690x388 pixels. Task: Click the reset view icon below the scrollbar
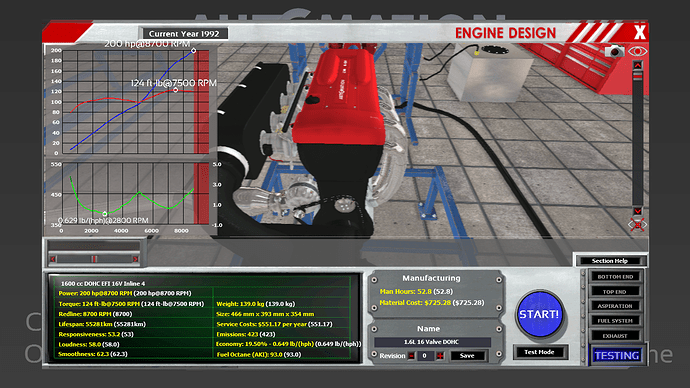[638, 225]
